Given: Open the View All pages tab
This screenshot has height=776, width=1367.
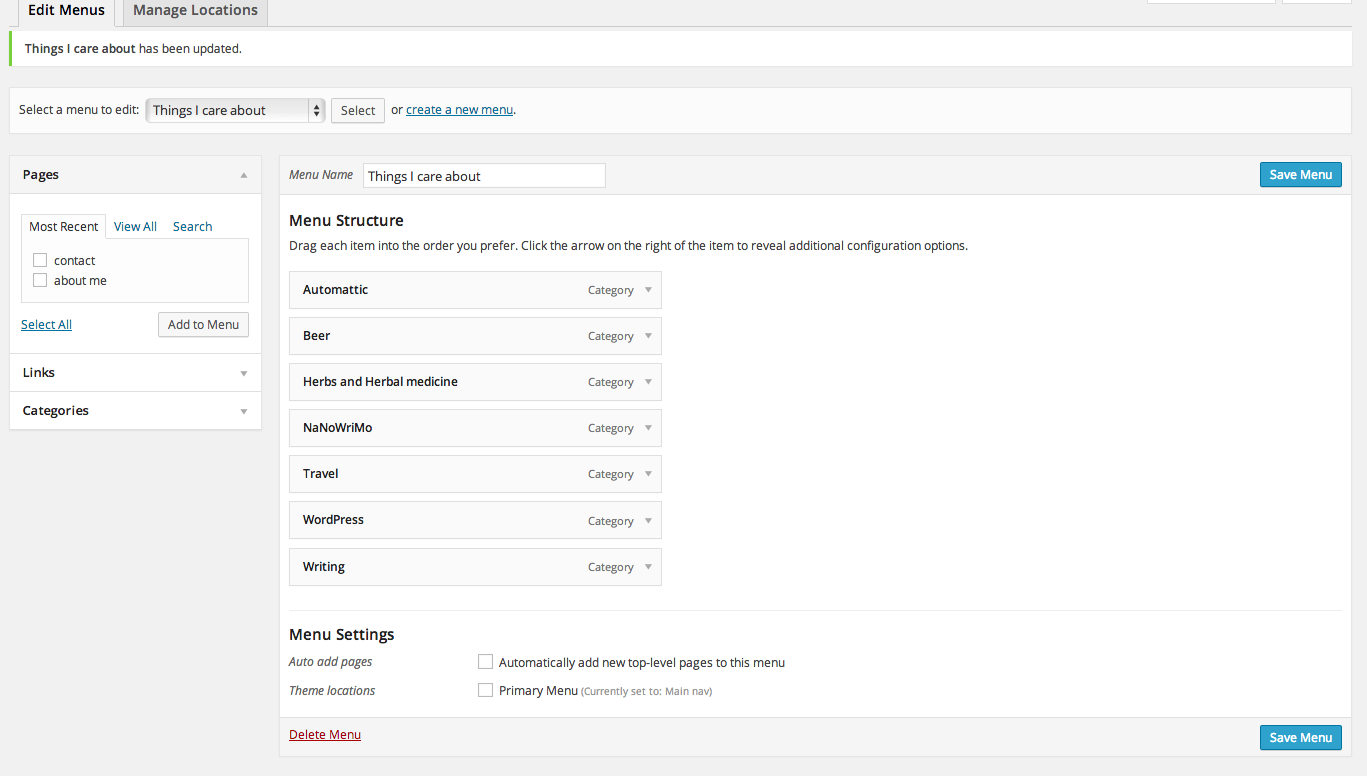Looking at the screenshot, I should pos(135,227).
